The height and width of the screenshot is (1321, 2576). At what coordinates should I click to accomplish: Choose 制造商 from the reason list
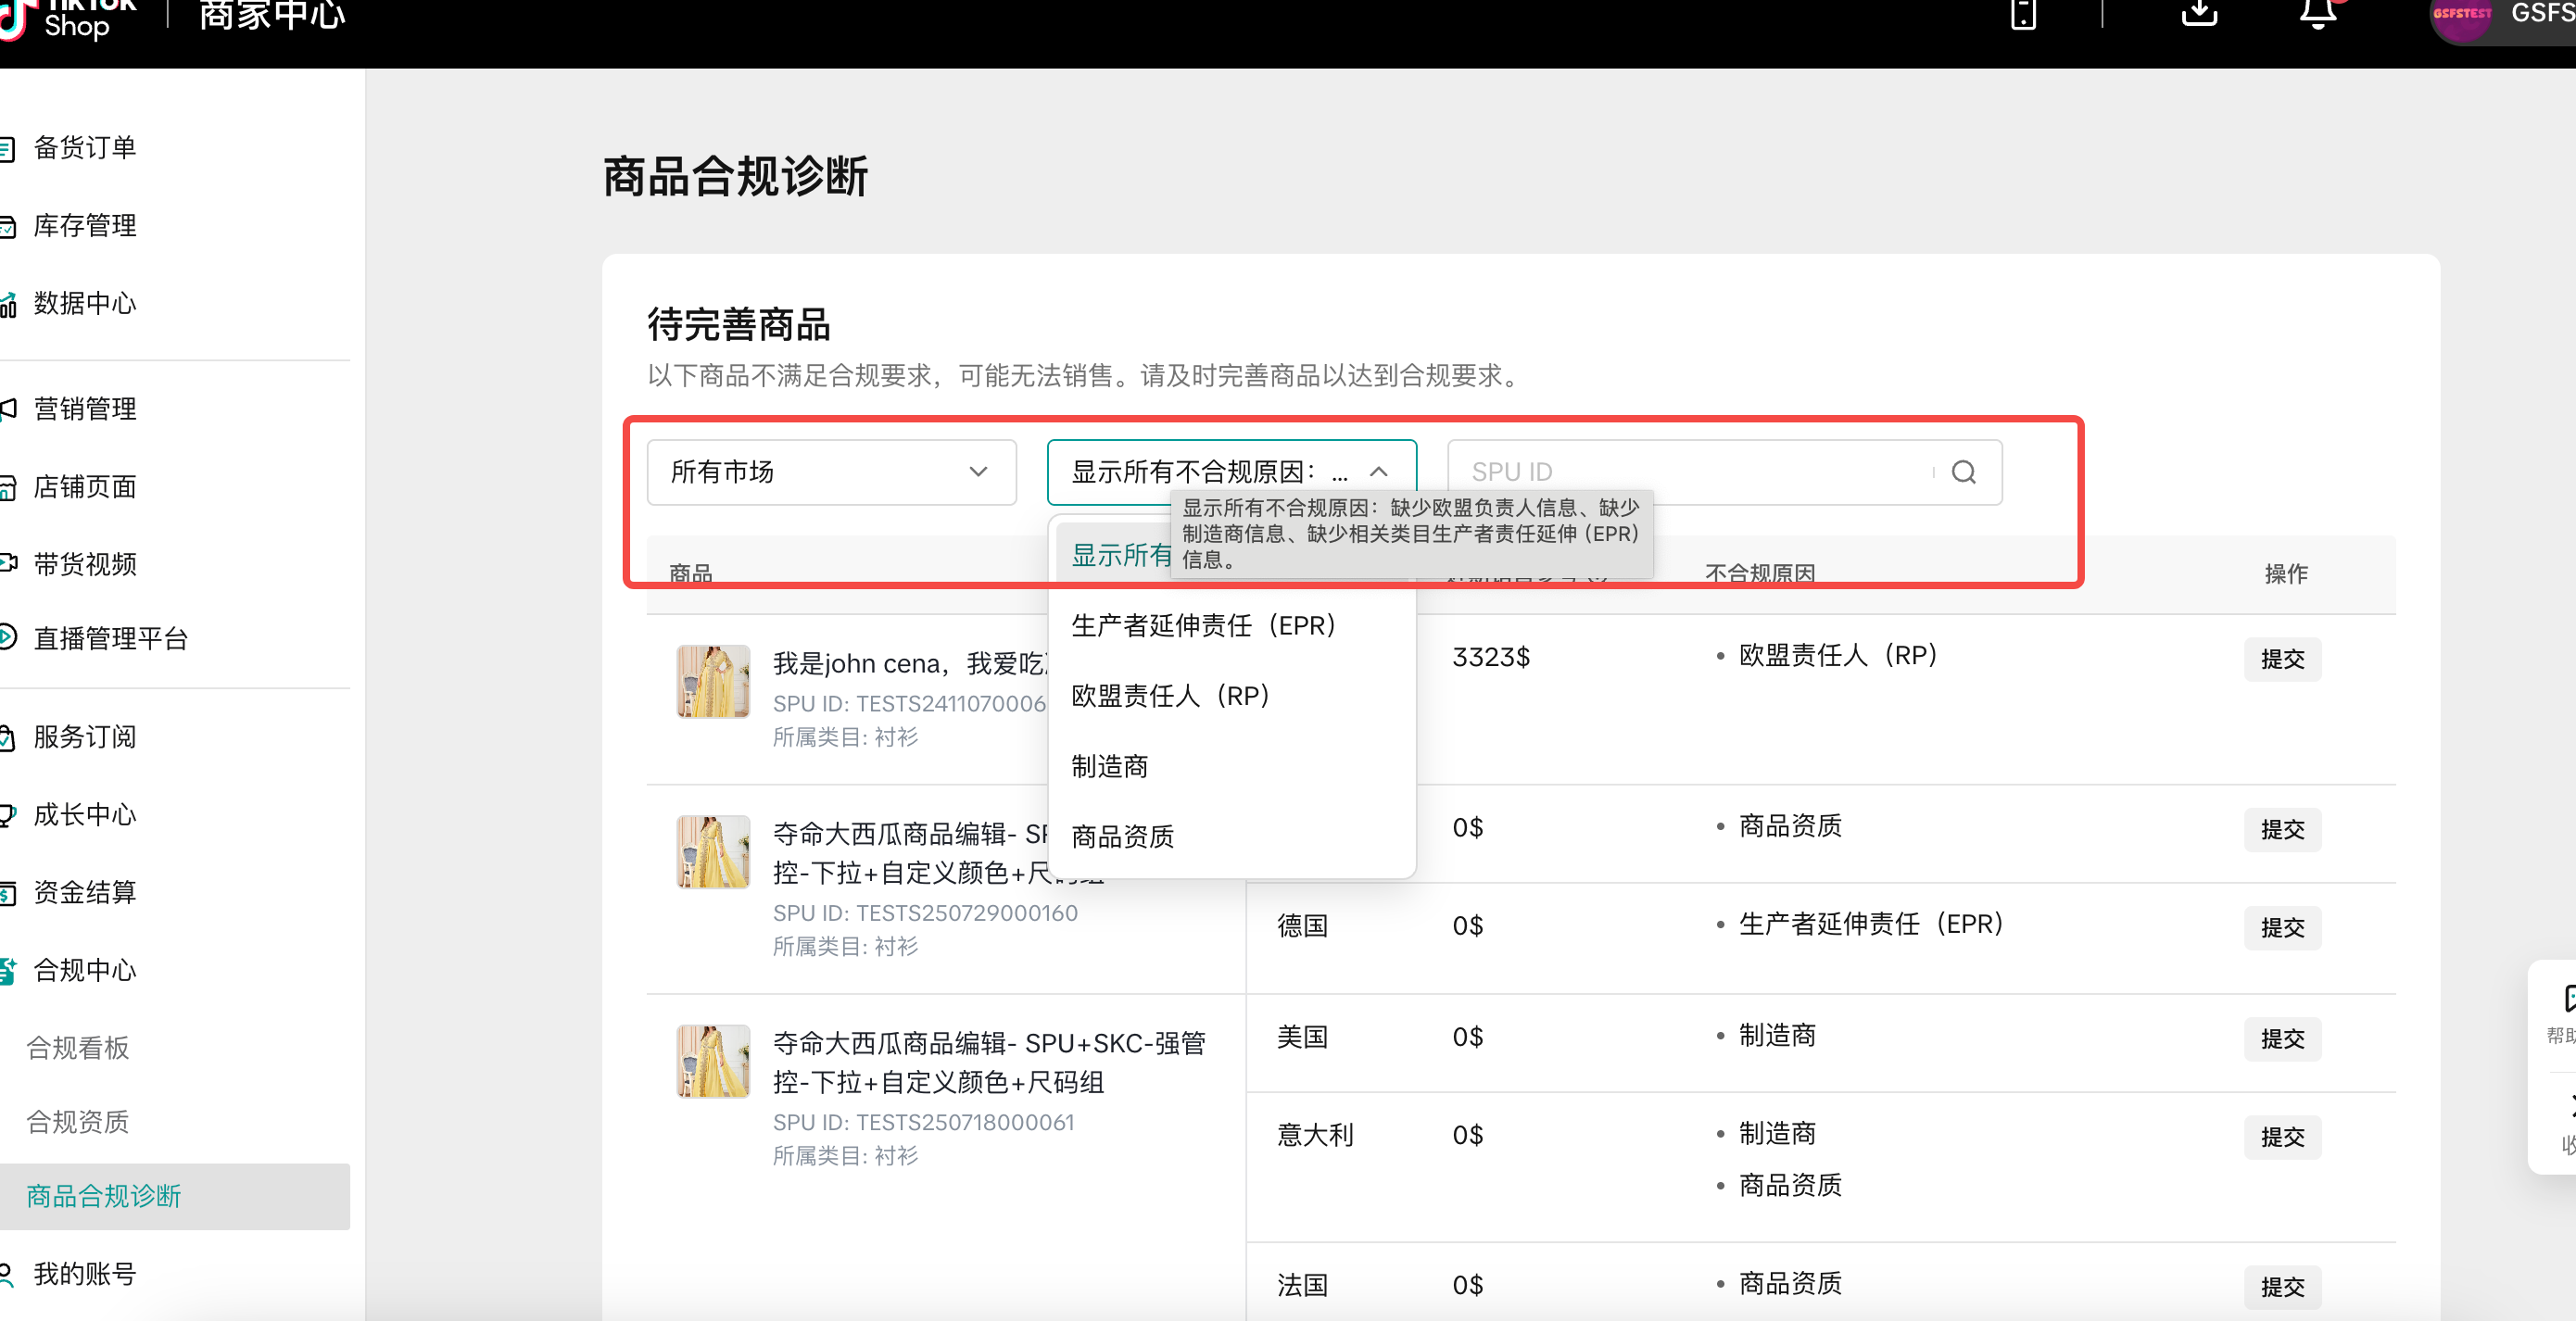[1110, 766]
